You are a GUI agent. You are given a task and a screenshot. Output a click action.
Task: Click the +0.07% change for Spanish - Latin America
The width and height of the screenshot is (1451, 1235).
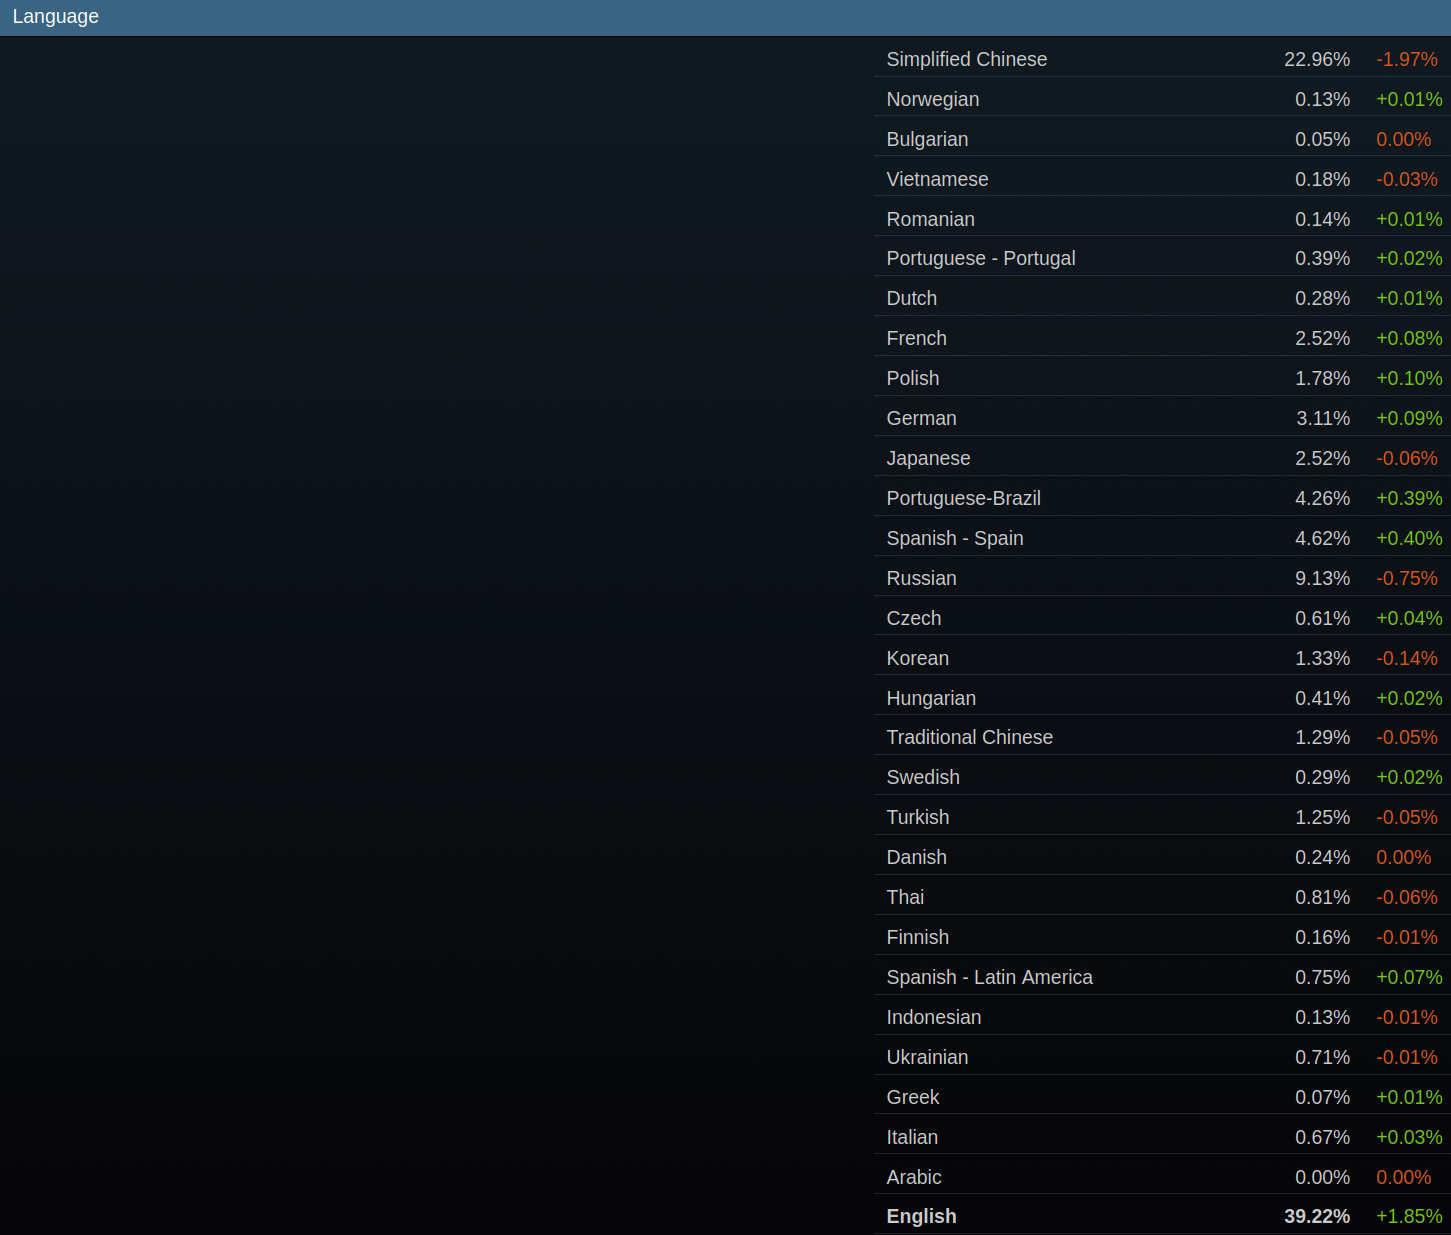coord(1409,977)
